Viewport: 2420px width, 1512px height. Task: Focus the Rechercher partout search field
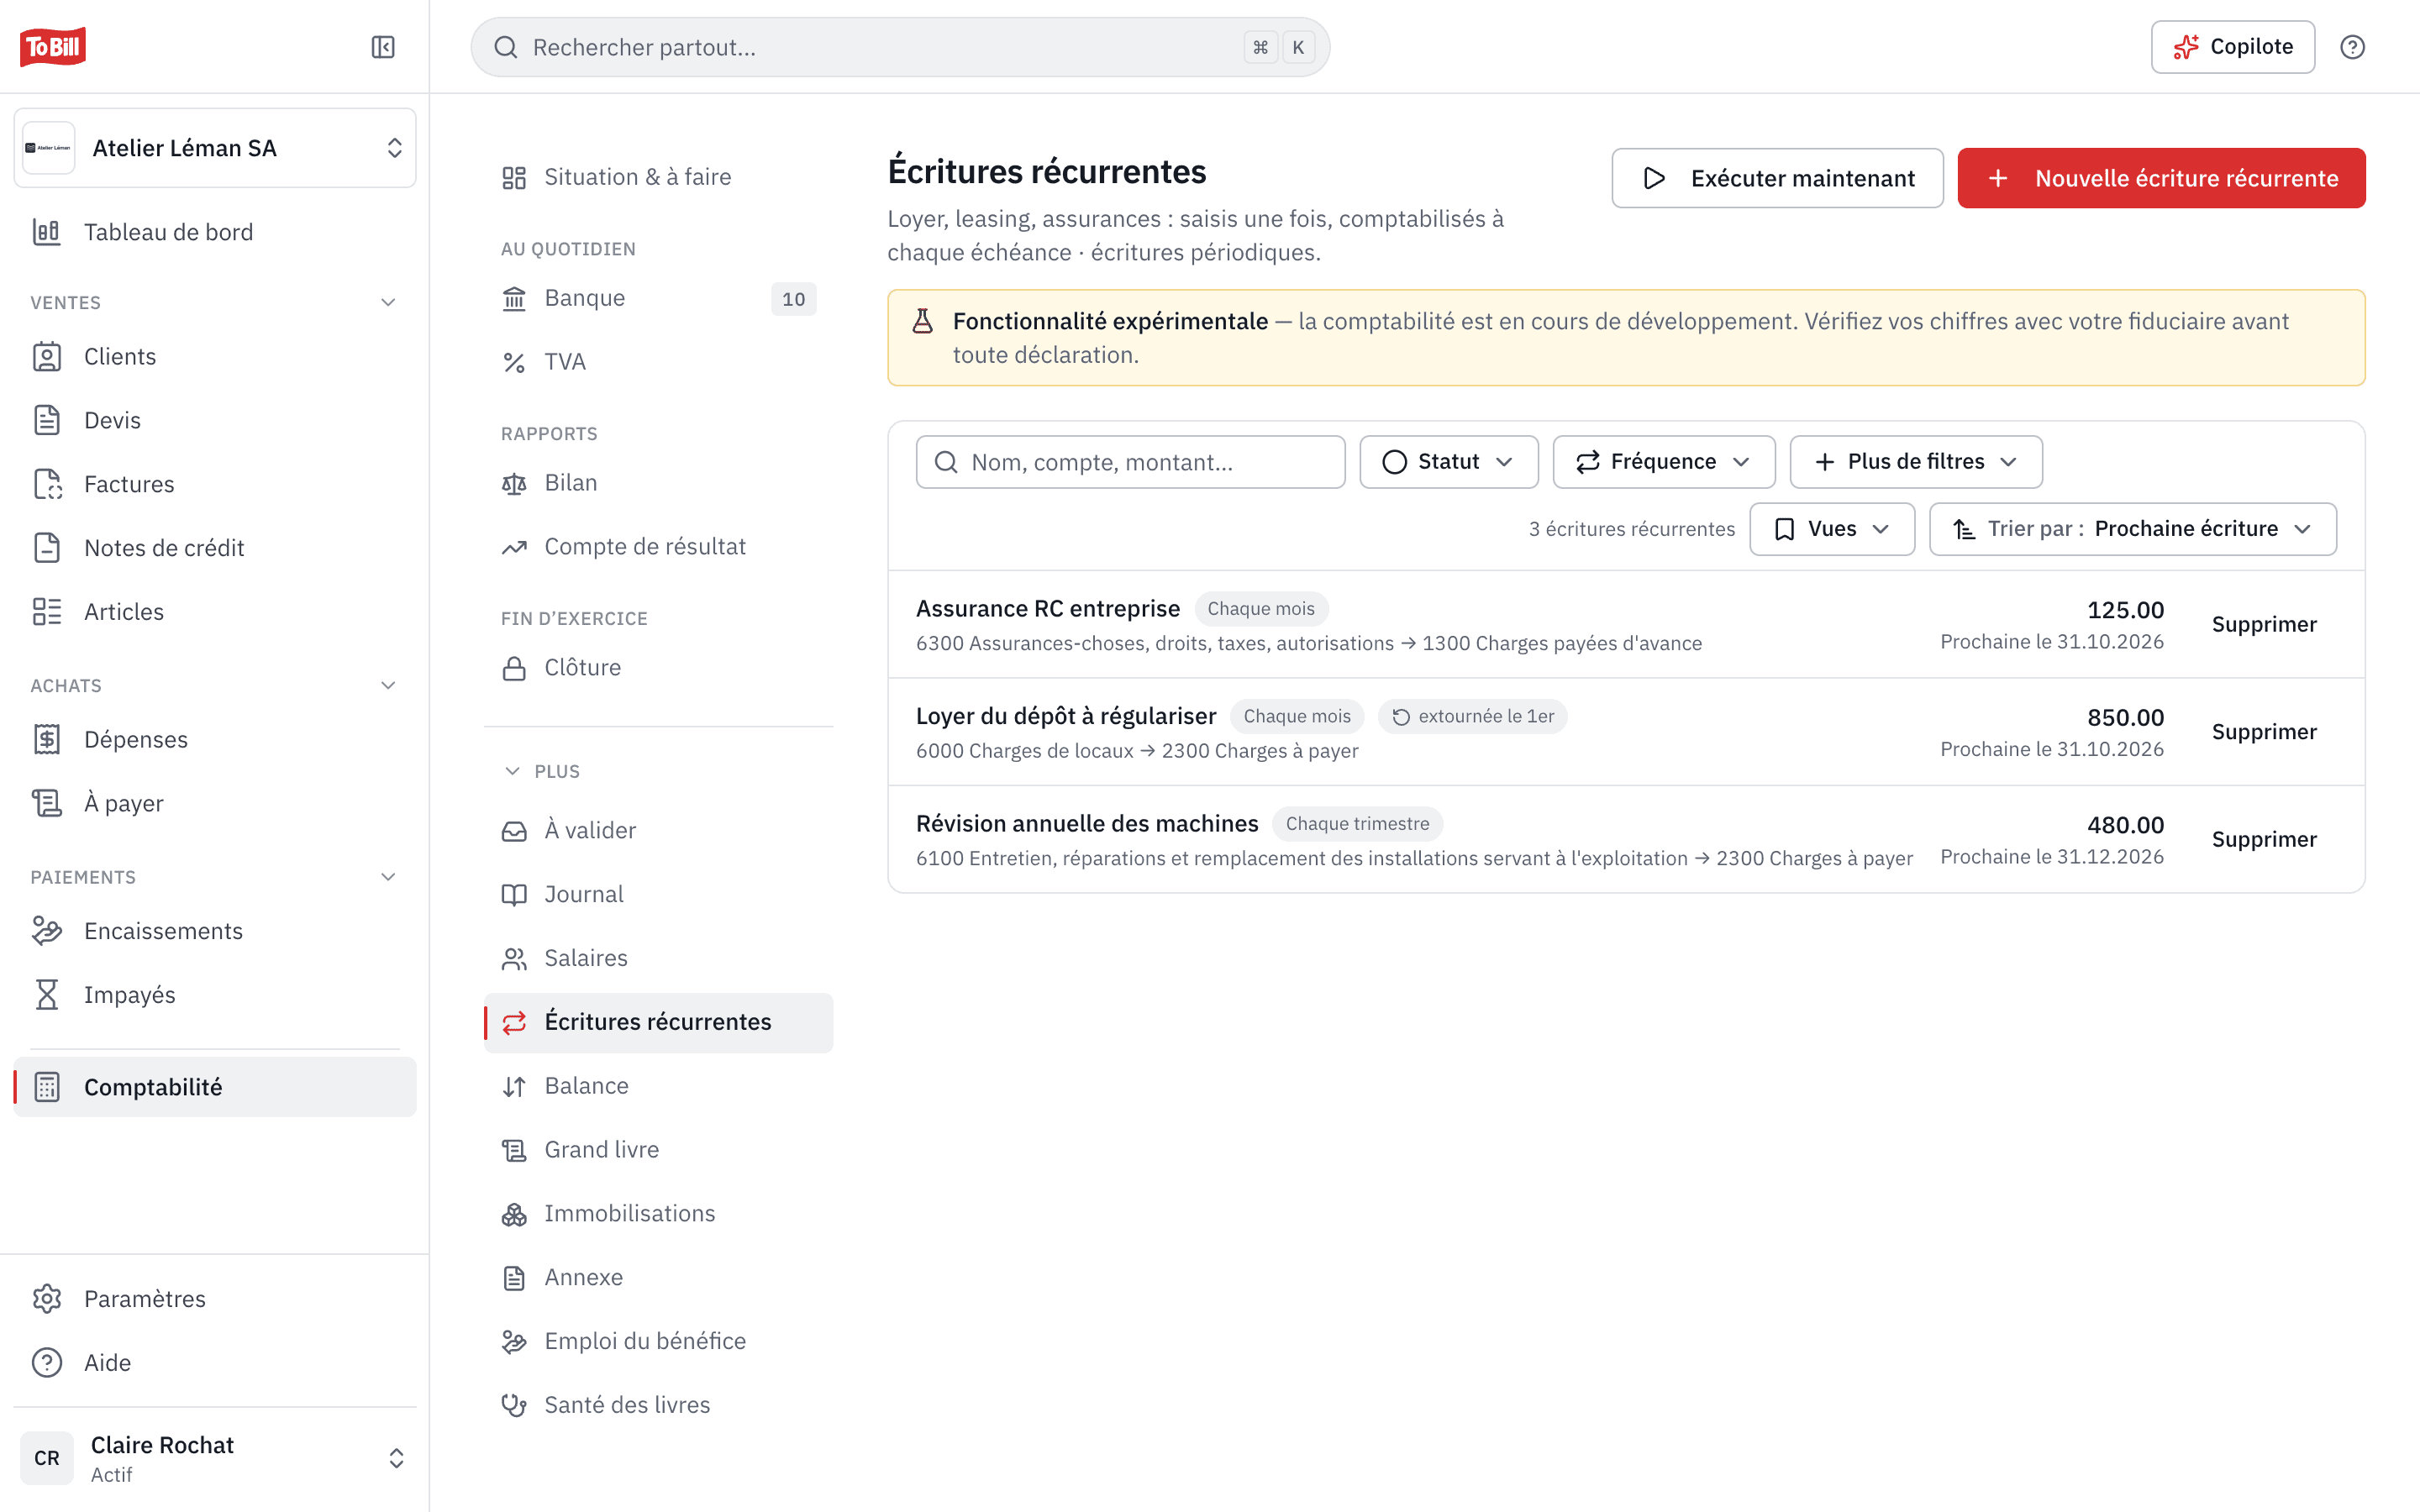(x=900, y=47)
